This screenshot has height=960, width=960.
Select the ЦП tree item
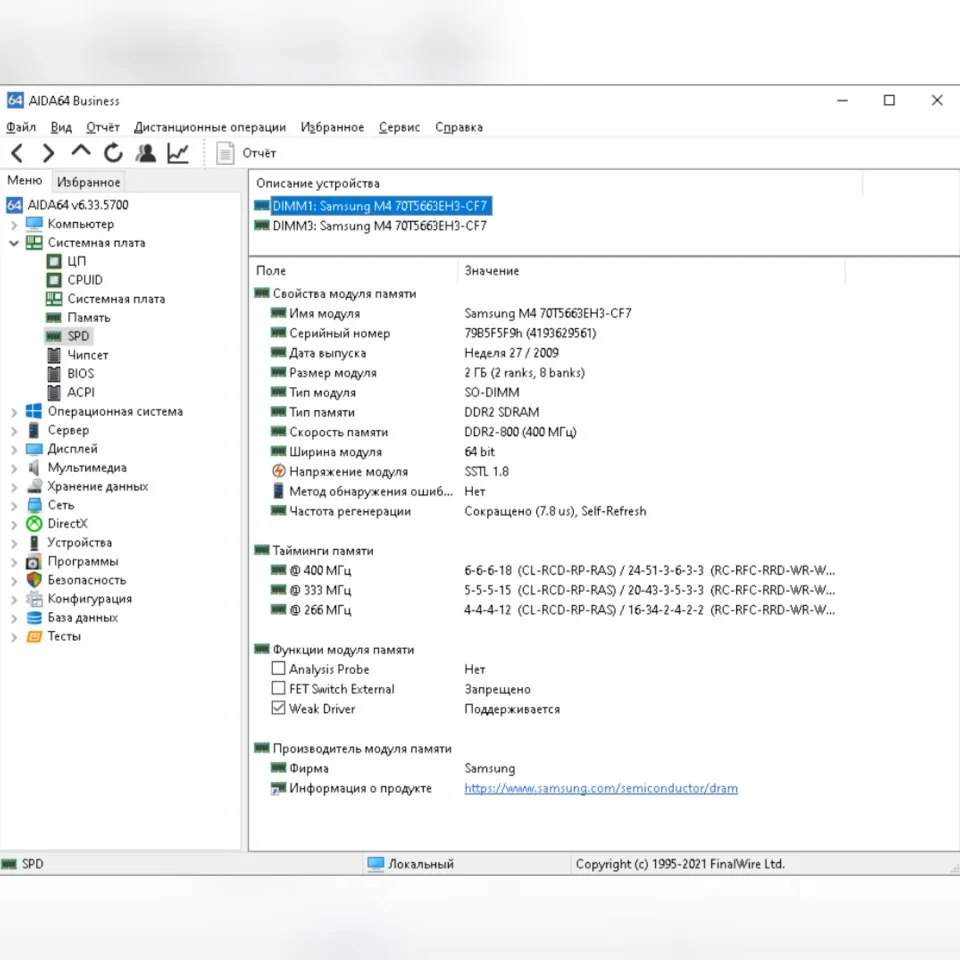click(76, 261)
